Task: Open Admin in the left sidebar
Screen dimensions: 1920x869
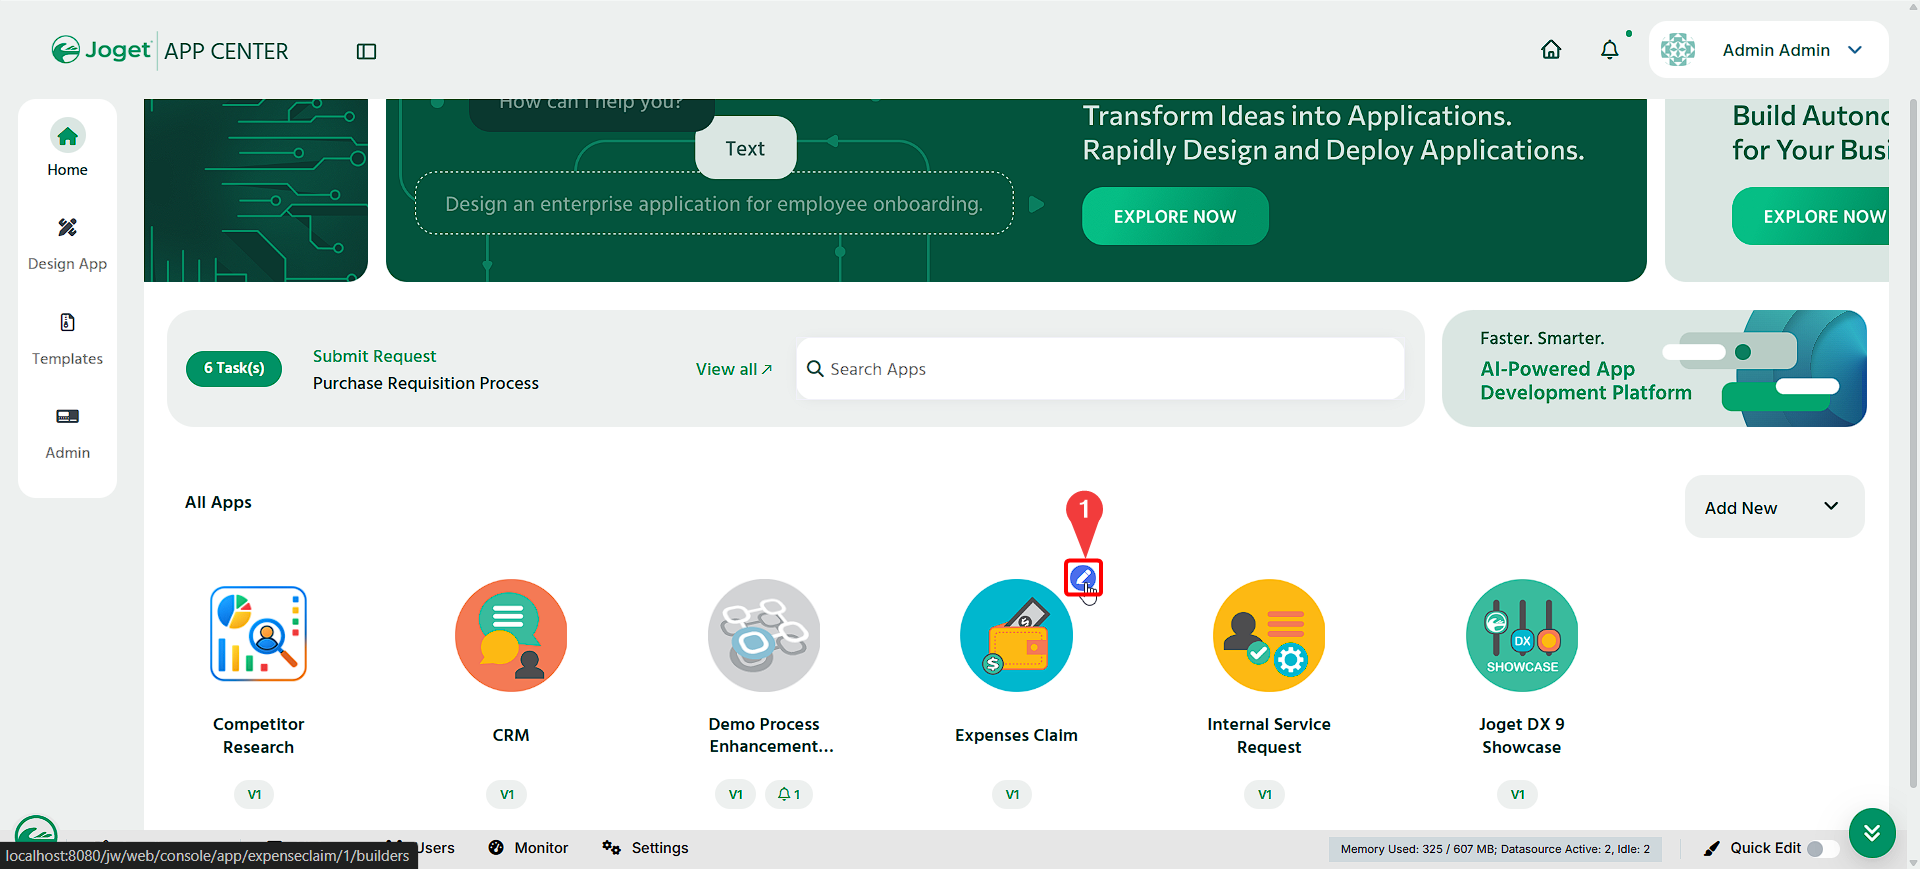Action: tap(67, 433)
